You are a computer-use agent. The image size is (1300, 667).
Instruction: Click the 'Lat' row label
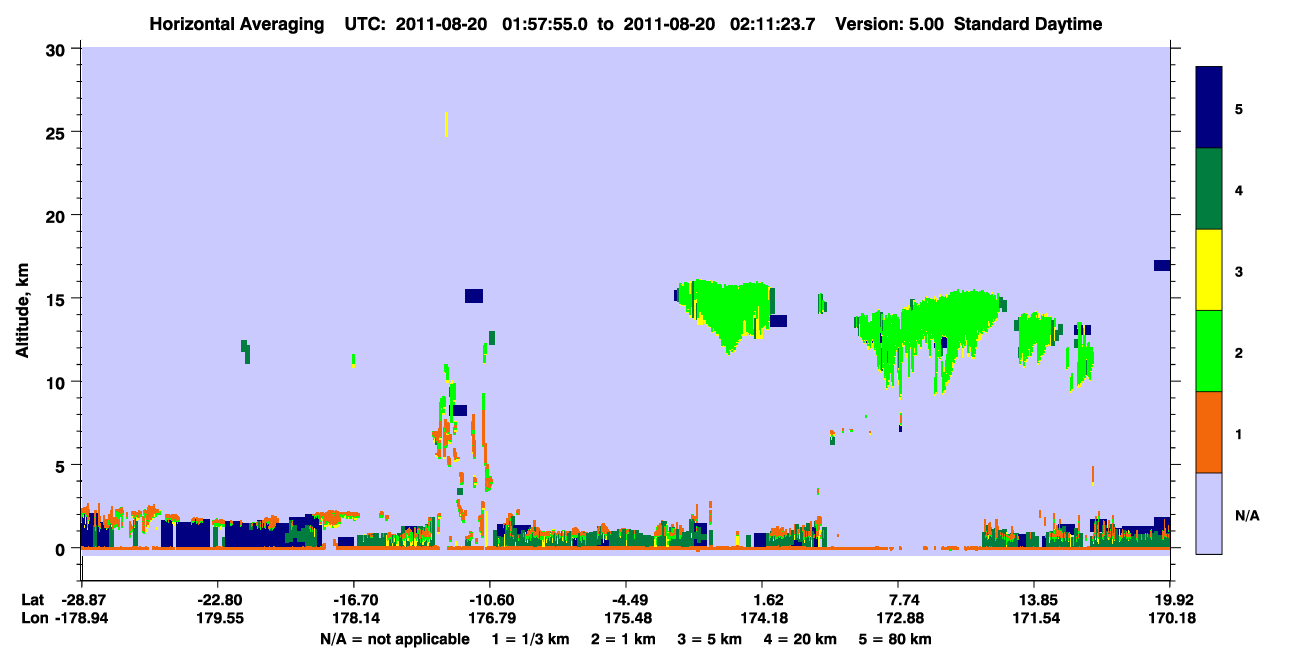click(x=33, y=600)
